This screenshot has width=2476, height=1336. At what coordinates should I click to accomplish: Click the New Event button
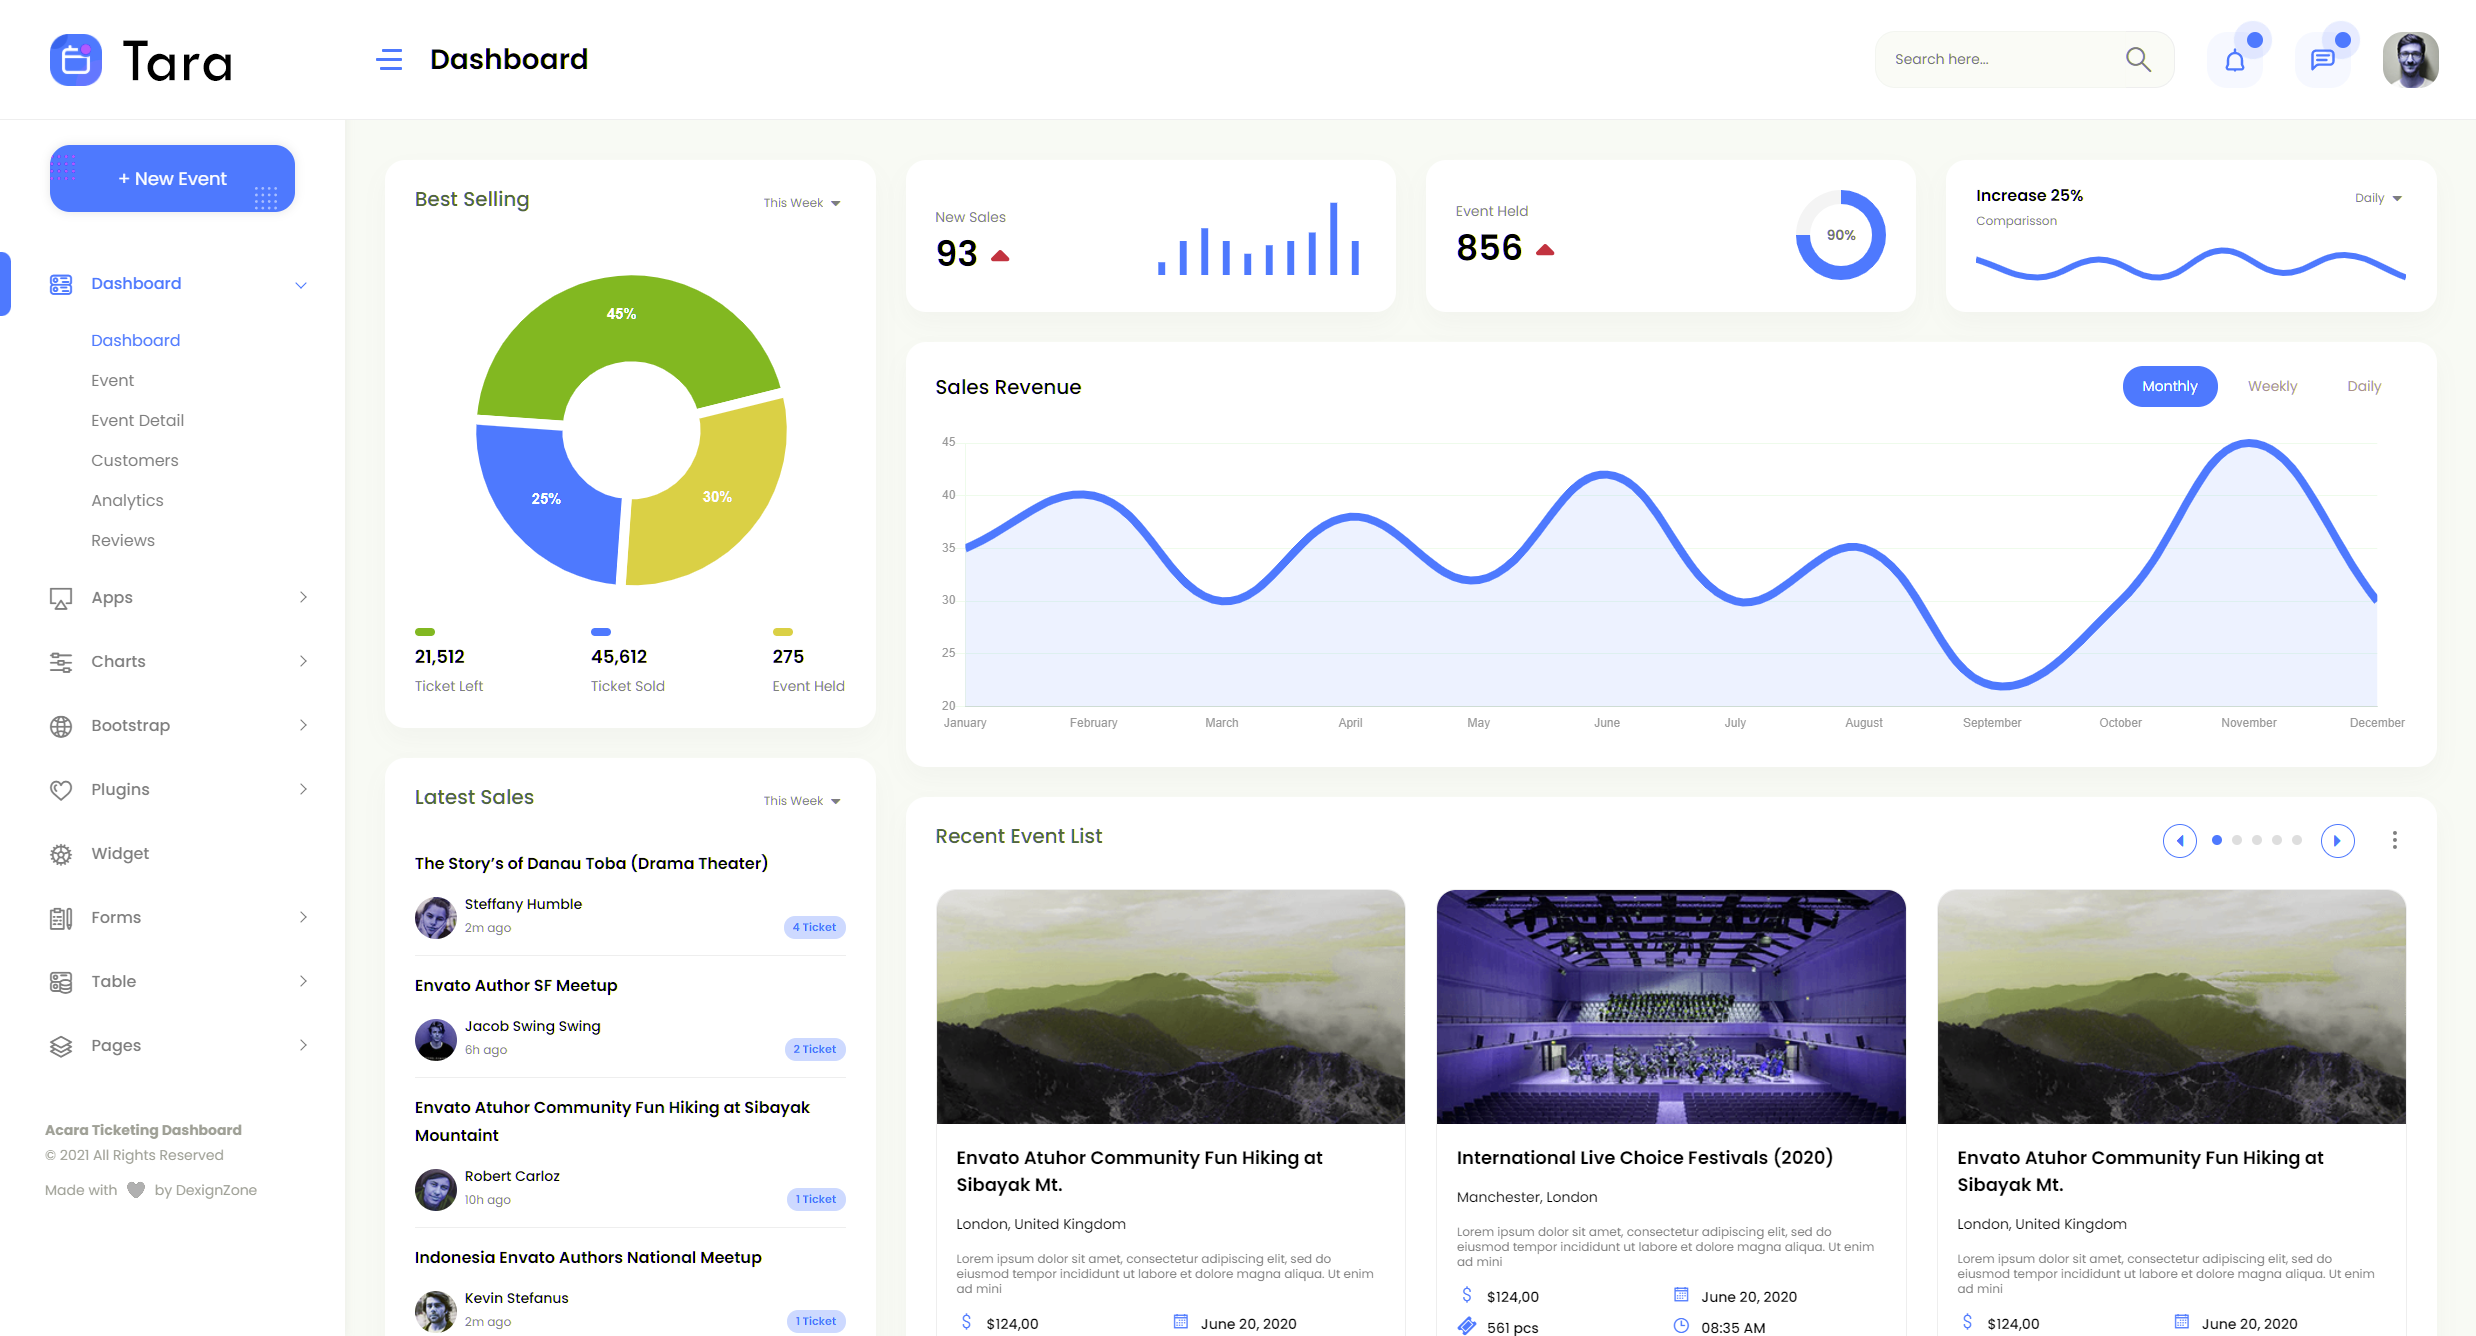(172, 179)
